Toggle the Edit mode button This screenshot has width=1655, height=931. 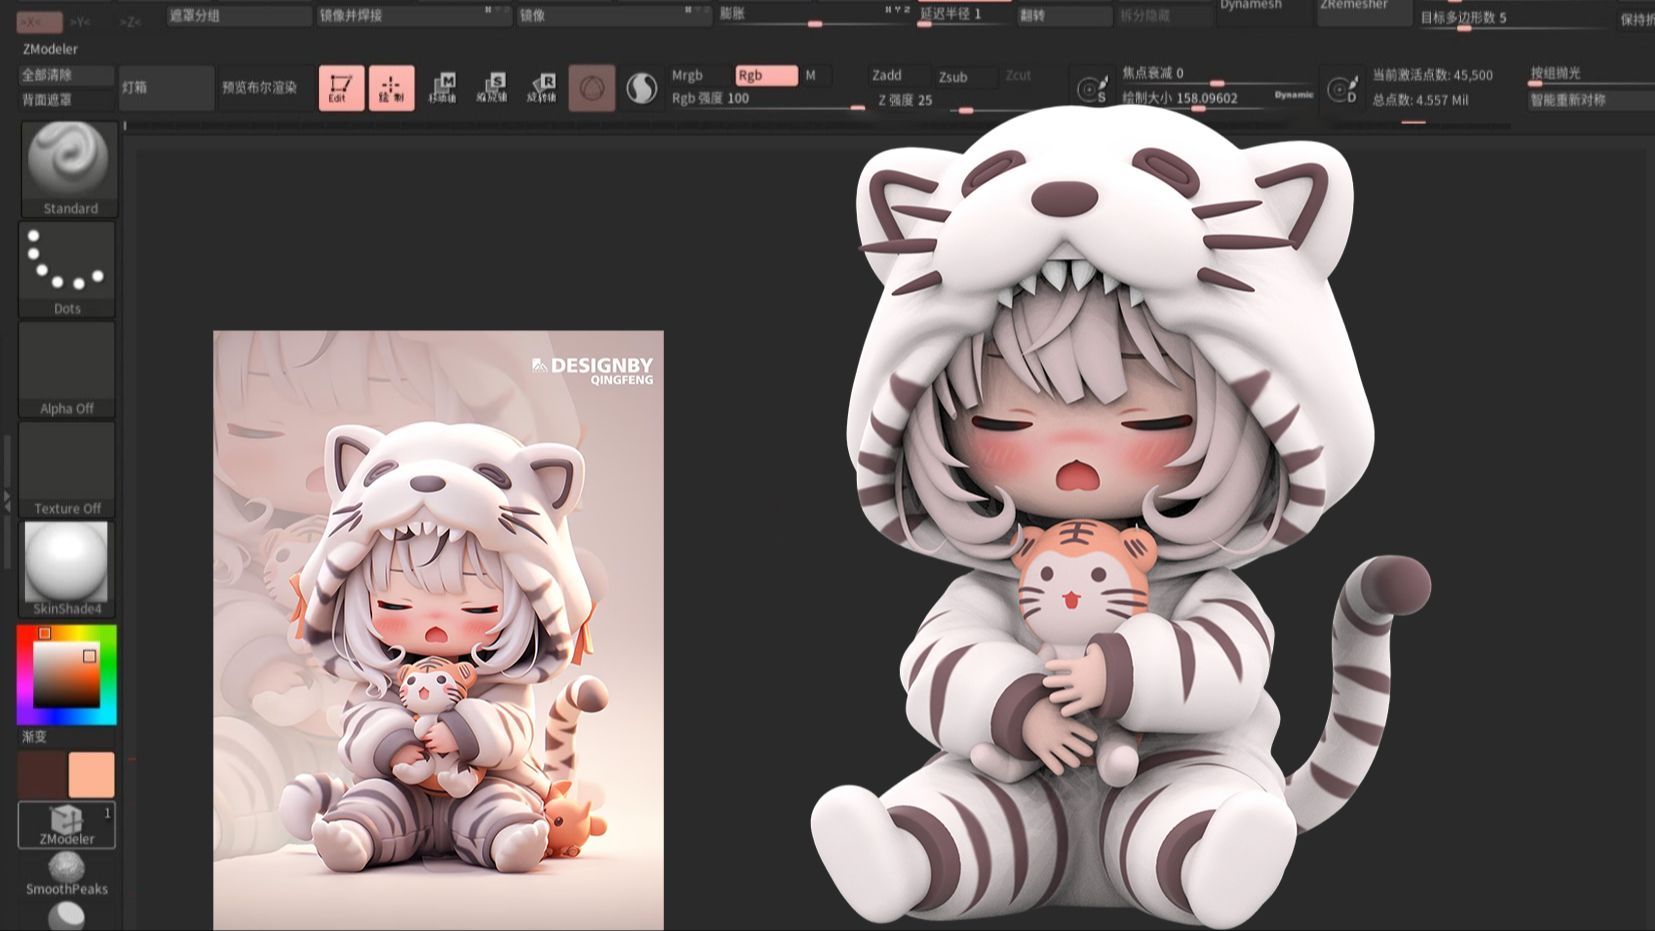(341, 88)
